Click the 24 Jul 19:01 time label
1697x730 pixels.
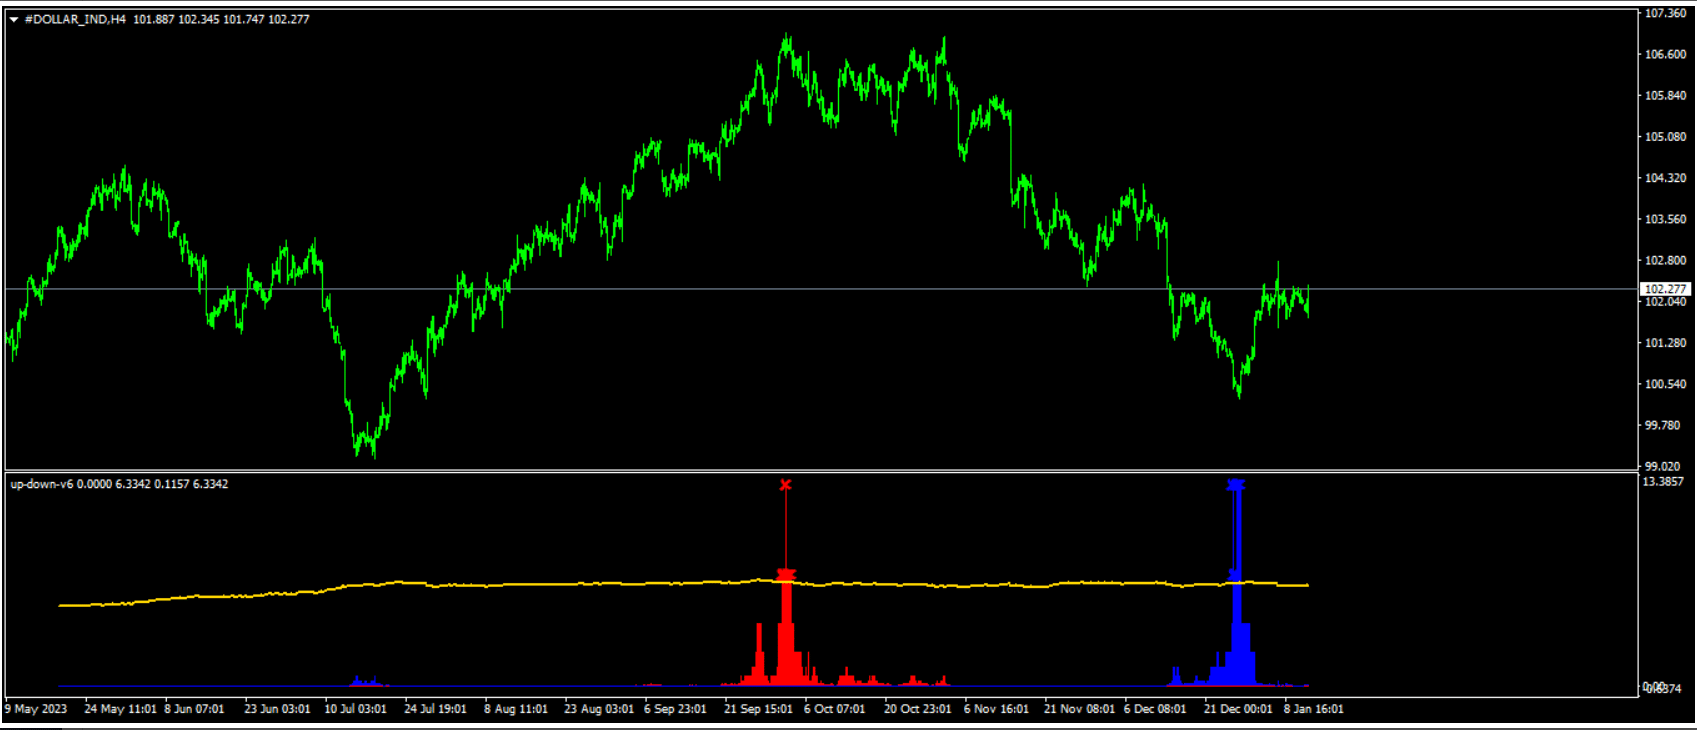coord(435,709)
